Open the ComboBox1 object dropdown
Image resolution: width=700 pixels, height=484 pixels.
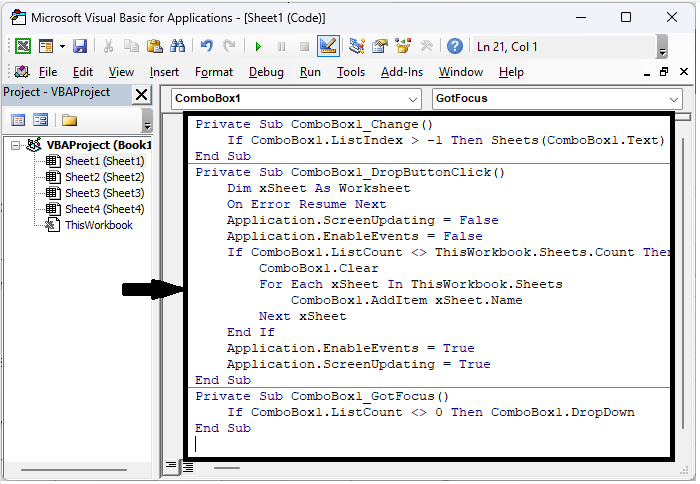pyautogui.click(x=413, y=99)
